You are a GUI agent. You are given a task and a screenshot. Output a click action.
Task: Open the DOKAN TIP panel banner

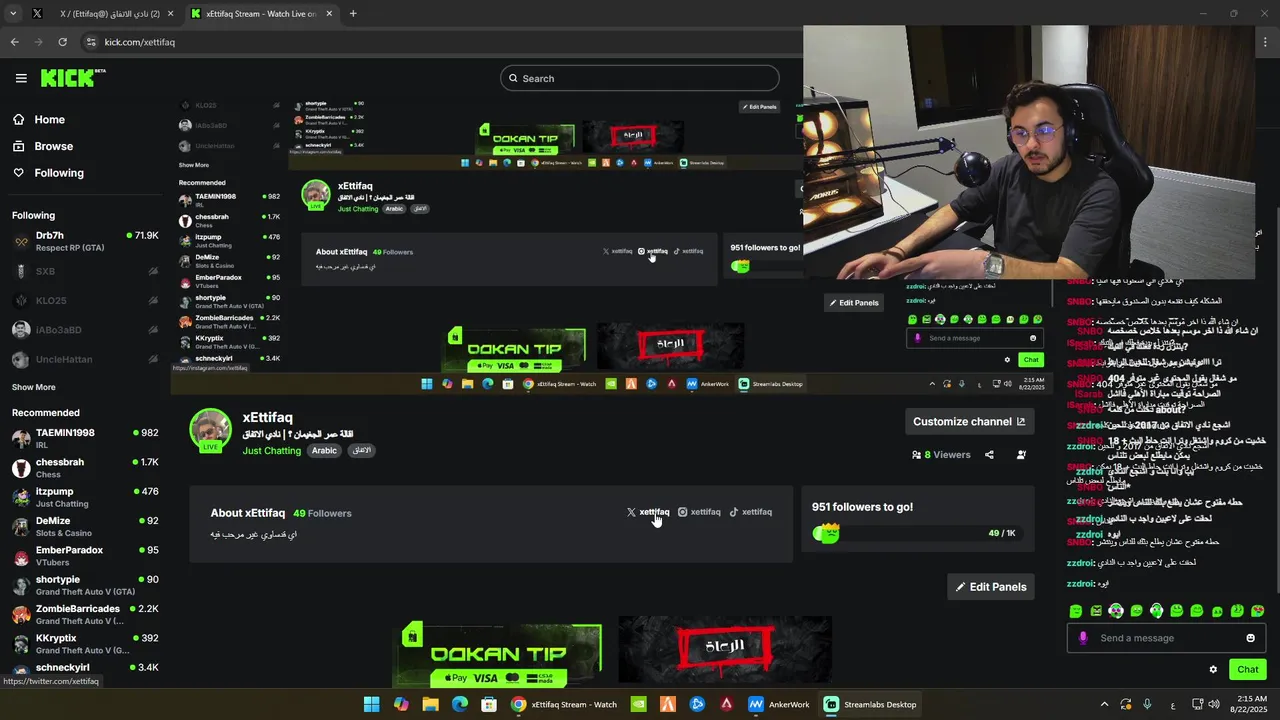point(499,654)
